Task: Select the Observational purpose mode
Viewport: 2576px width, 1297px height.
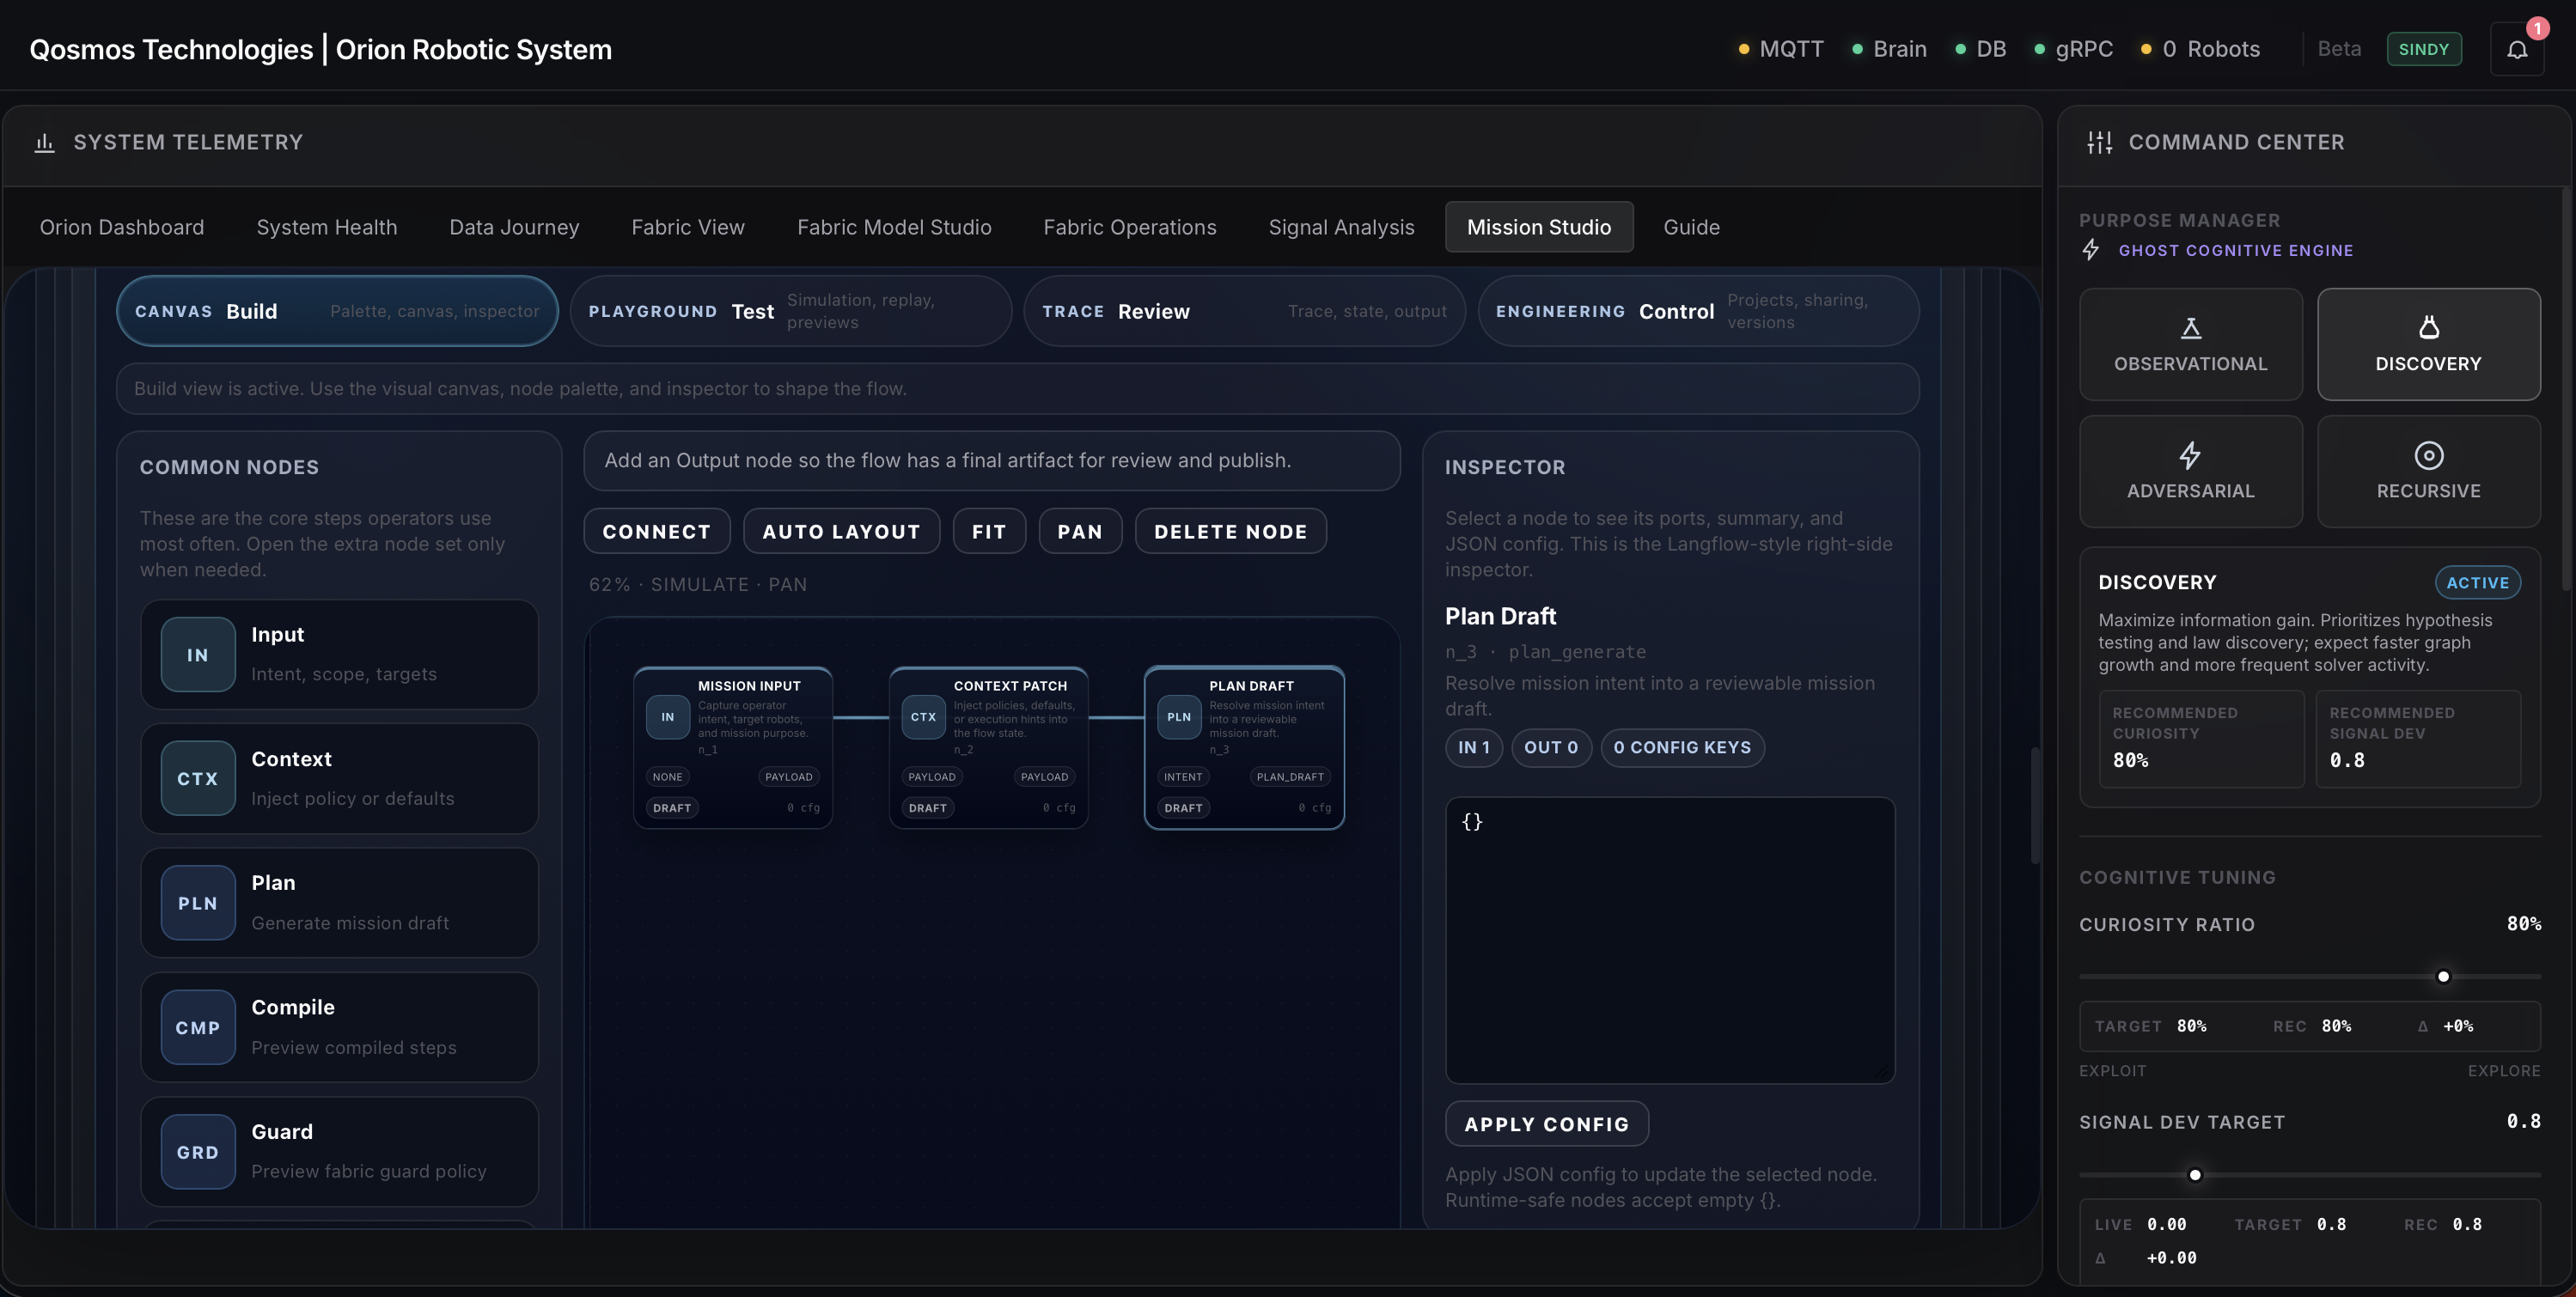Action: [x=2190, y=344]
